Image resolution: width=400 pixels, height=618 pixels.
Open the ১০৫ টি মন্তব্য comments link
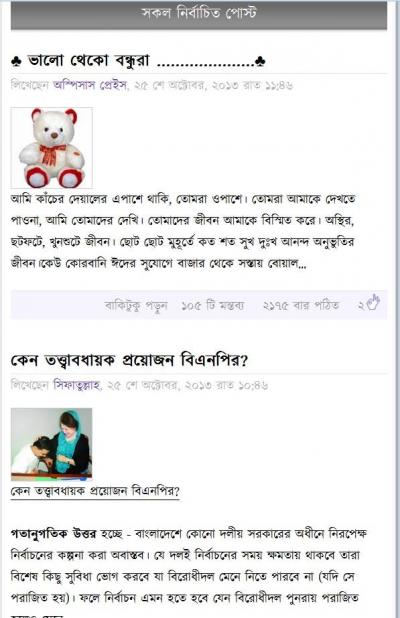(213, 305)
